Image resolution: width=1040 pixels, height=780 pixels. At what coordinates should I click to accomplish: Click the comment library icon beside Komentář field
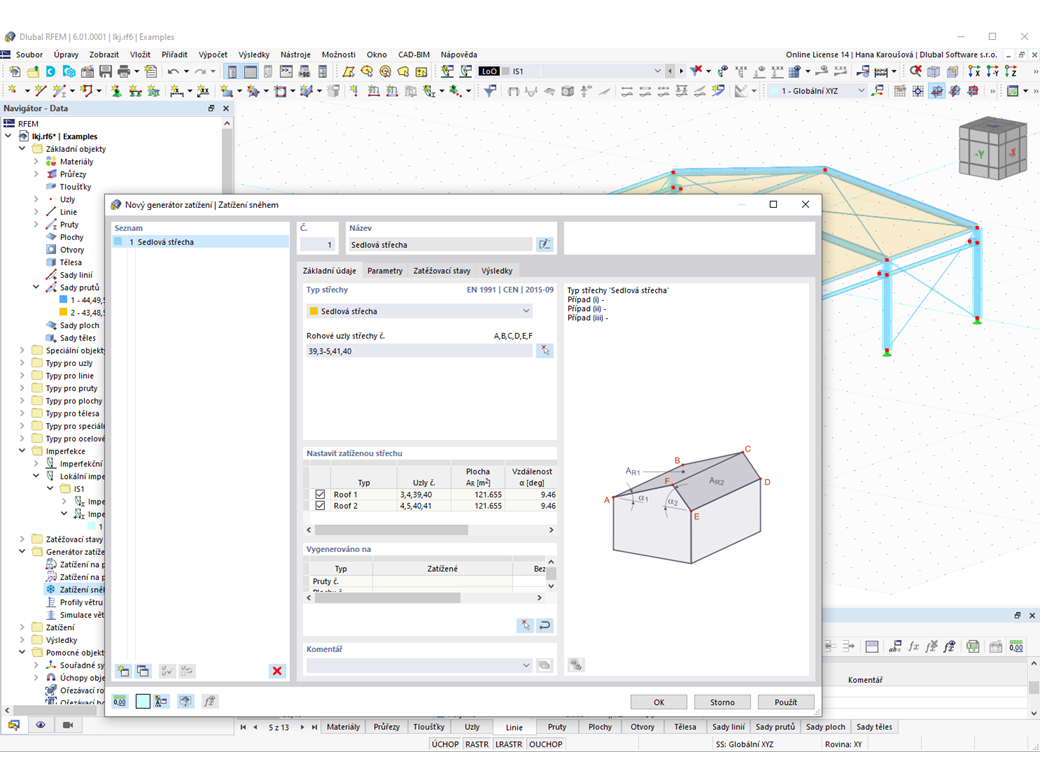point(545,665)
